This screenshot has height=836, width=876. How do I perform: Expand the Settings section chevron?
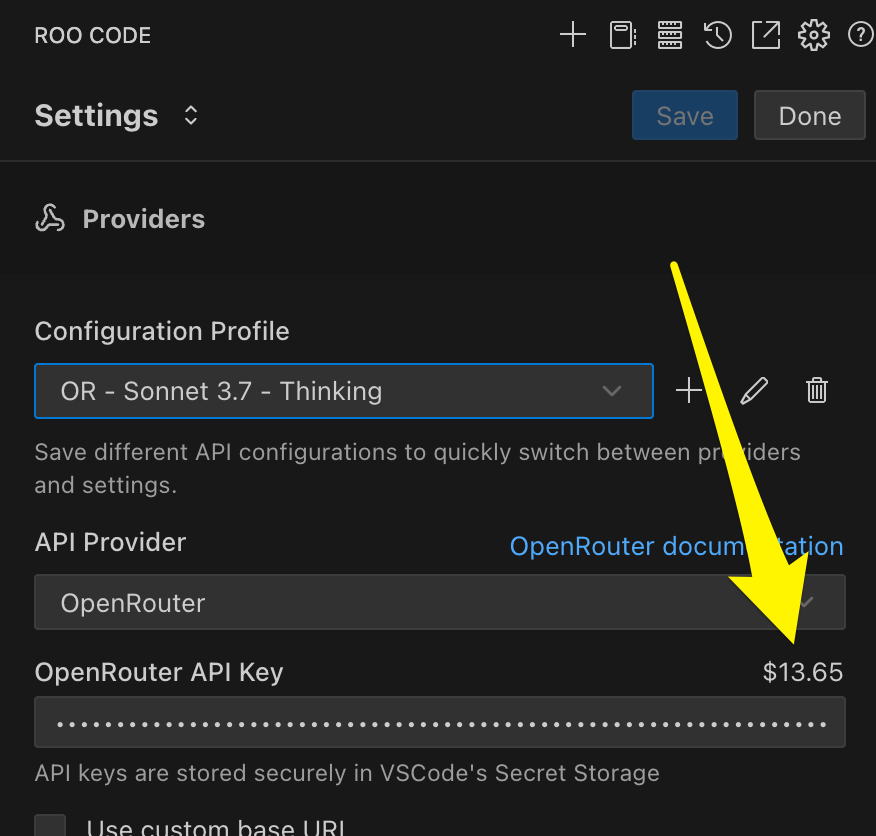pos(190,115)
